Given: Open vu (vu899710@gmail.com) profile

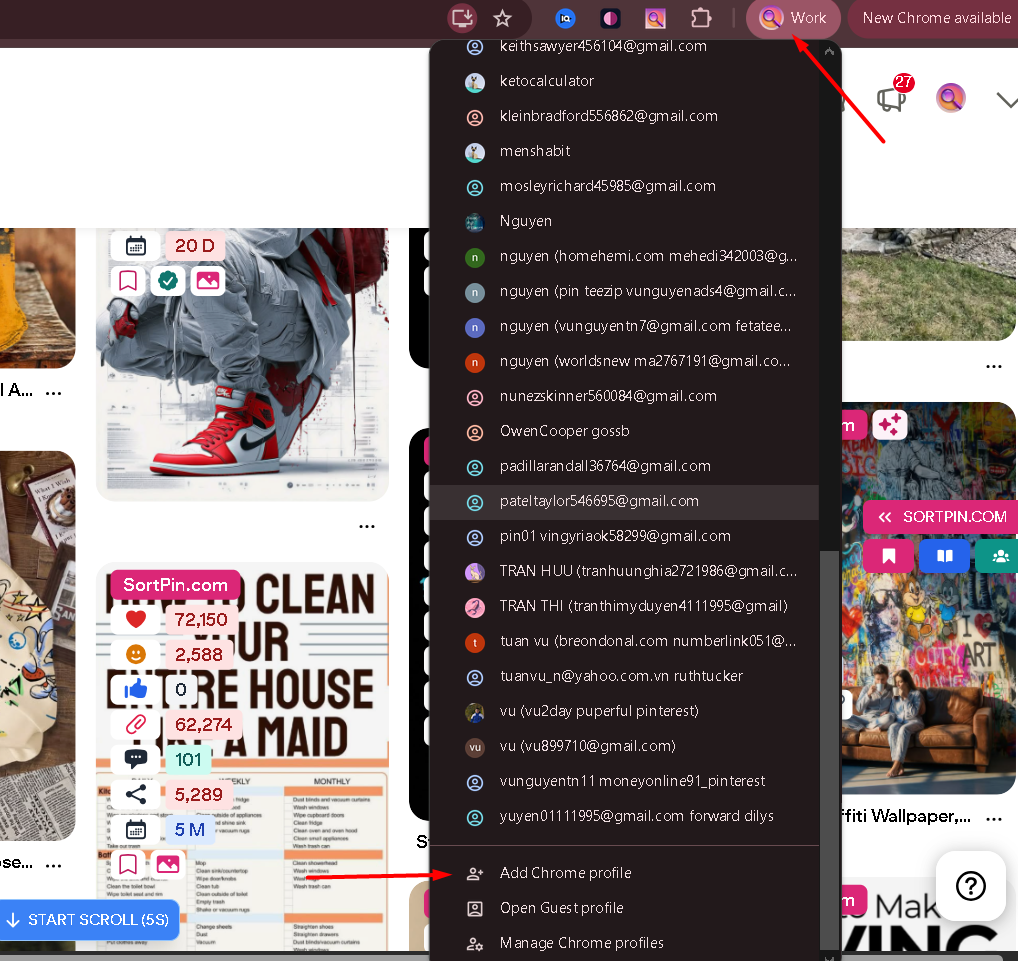Looking at the screenshot, I should (x=624, y=747).
